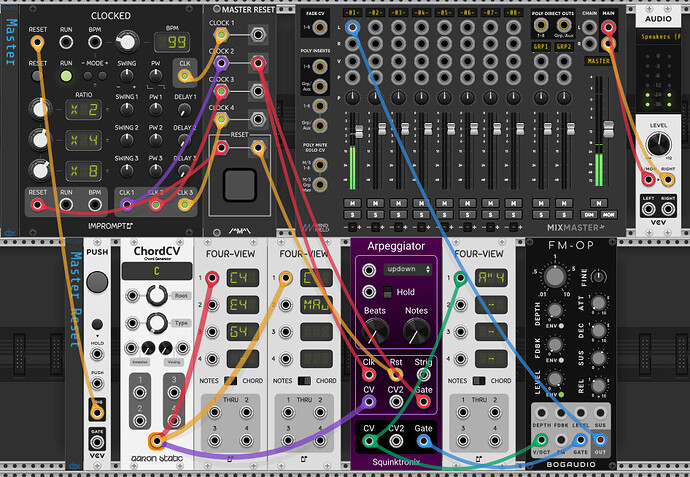Click ChordCV poly output jack at the bottom
Viewport: 690px width, 477px height.
(156, 440)
